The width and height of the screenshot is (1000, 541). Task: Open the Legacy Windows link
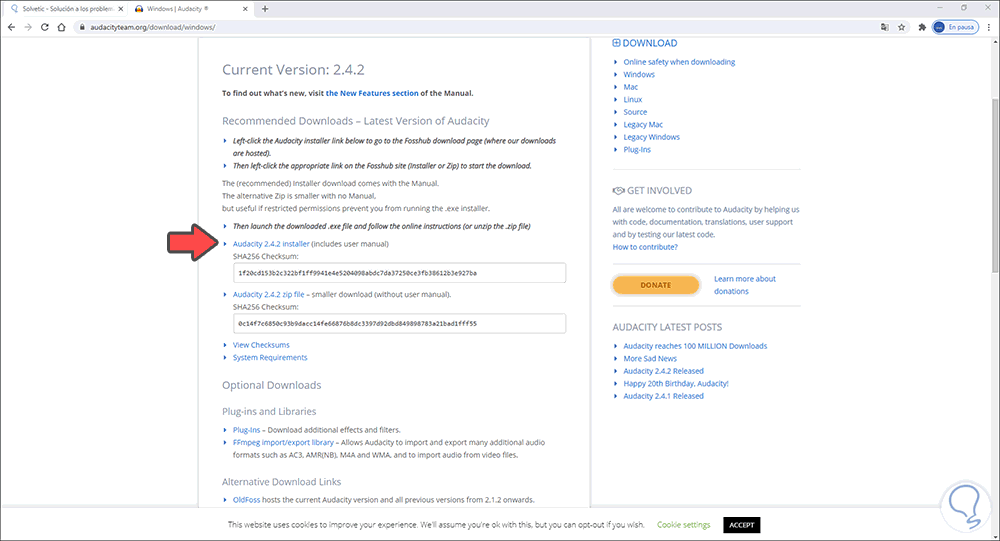[x=651, y=137]
